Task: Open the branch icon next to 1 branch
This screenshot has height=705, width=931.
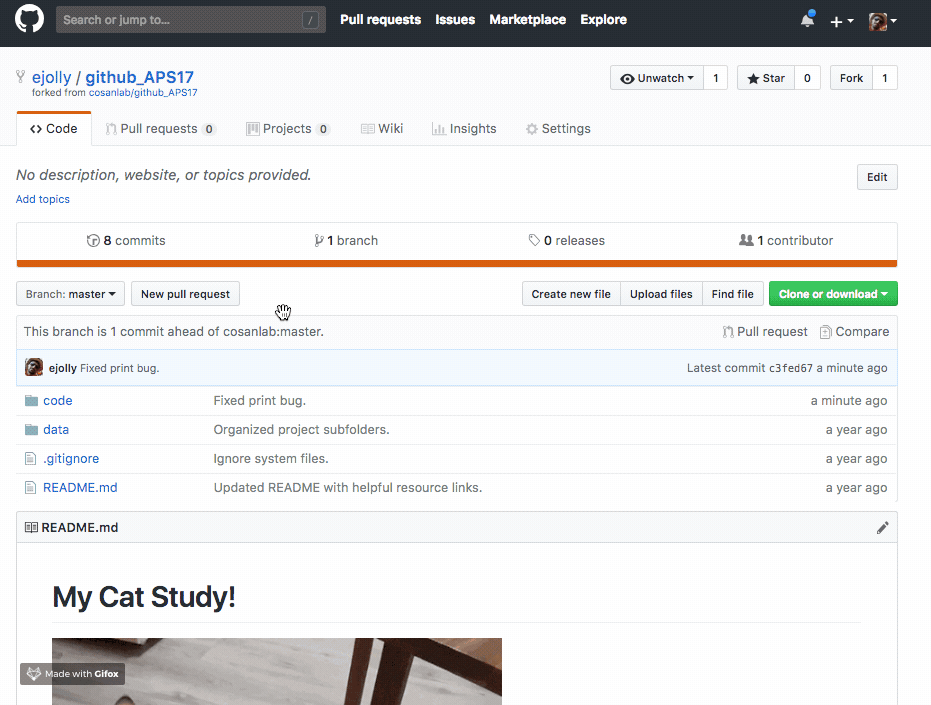Action: tap(318, 240)
